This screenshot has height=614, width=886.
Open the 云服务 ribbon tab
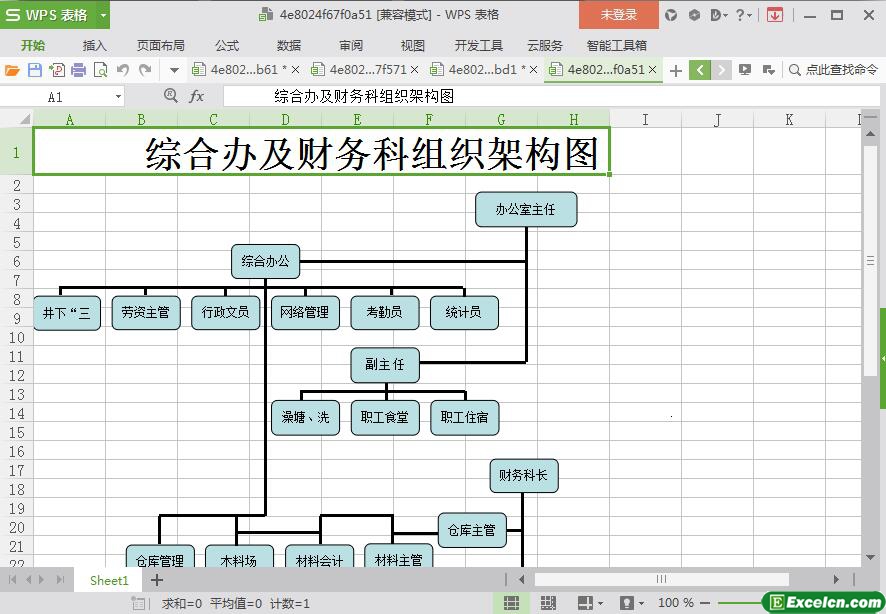coord(545,45)
